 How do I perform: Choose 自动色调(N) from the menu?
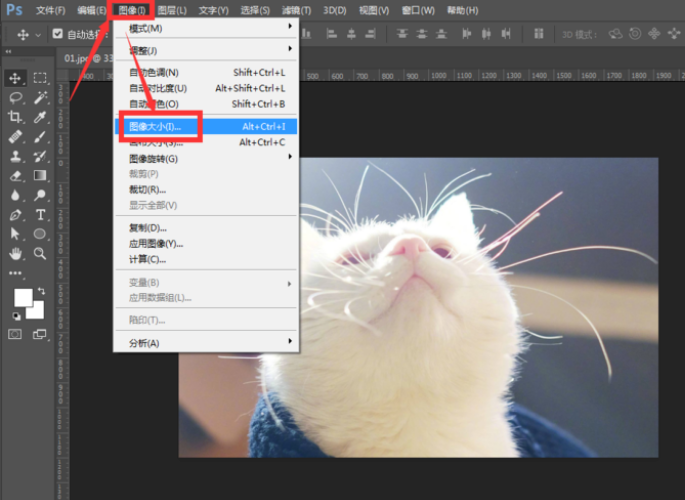coord(206,72)
